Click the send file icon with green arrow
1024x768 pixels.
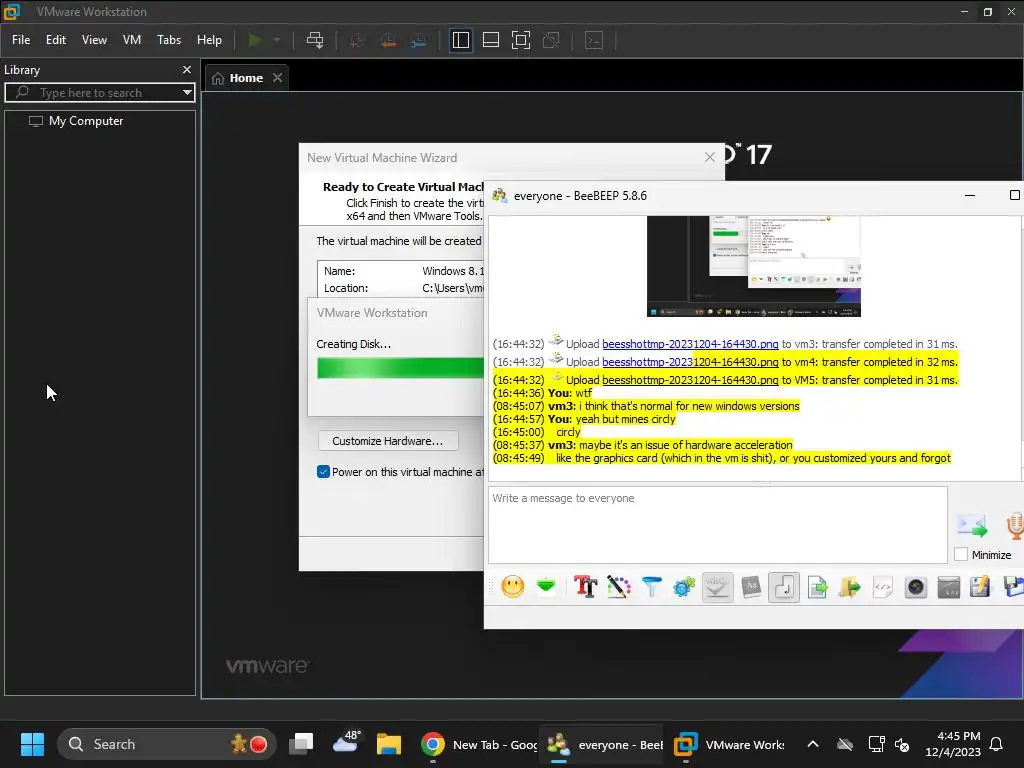(x=817, y=586)
